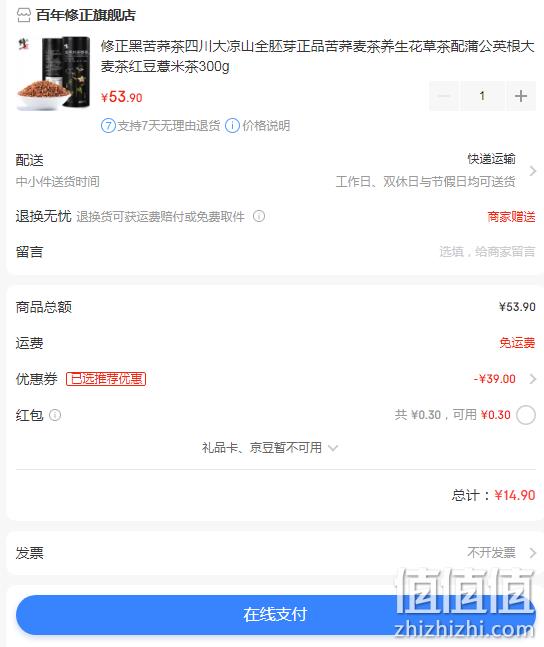Screen dimensions: 544x647
Task: Open the product title link 修正黑苦荞茶
Action: [x=317, y=56]
